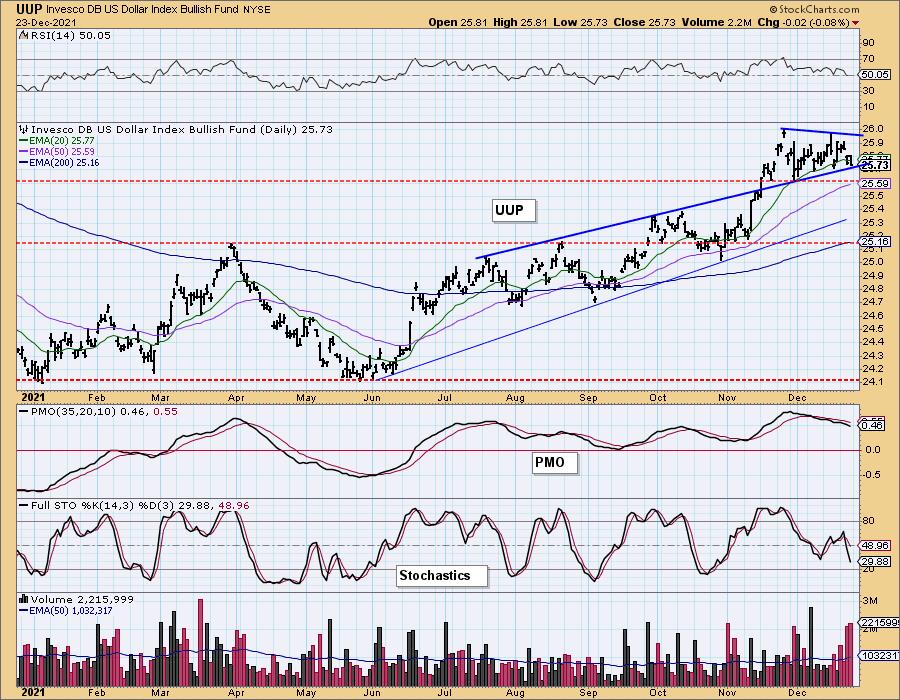Click the black PMO legend line
900x700 pixels.
(x=24, y=412)
